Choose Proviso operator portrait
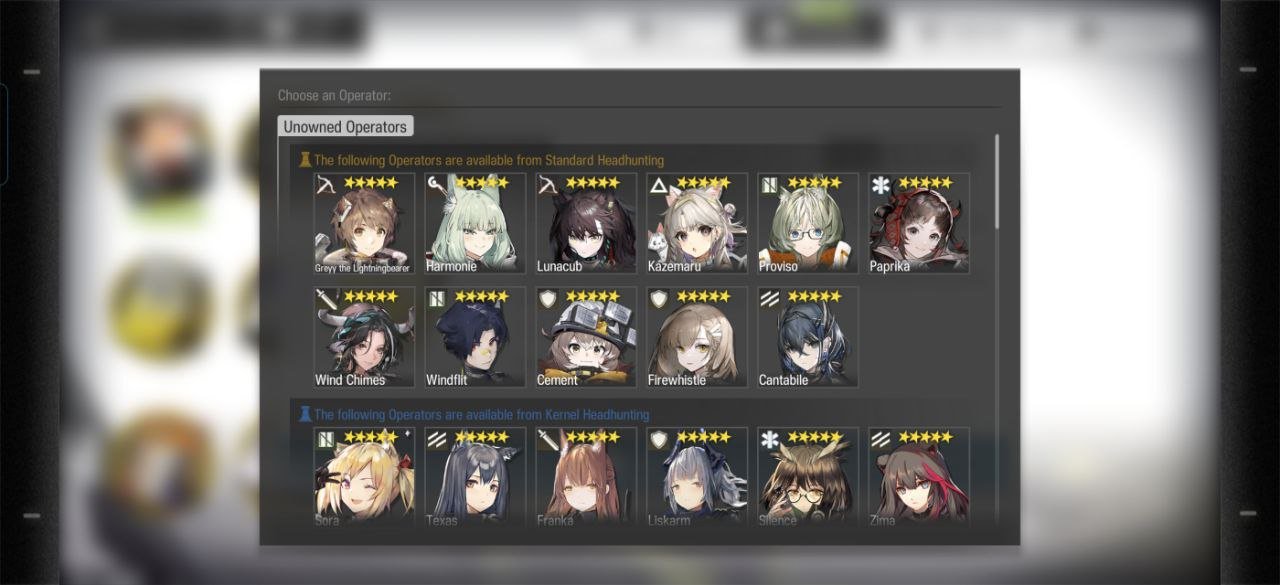Image resolution: width=1280 pixels, height=585 pixels. (808, 224)
